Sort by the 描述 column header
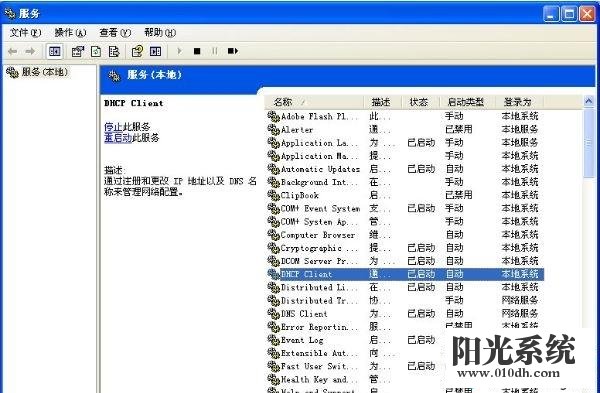Viewport: 600px width, 393px height. click(x=382, y=102)
